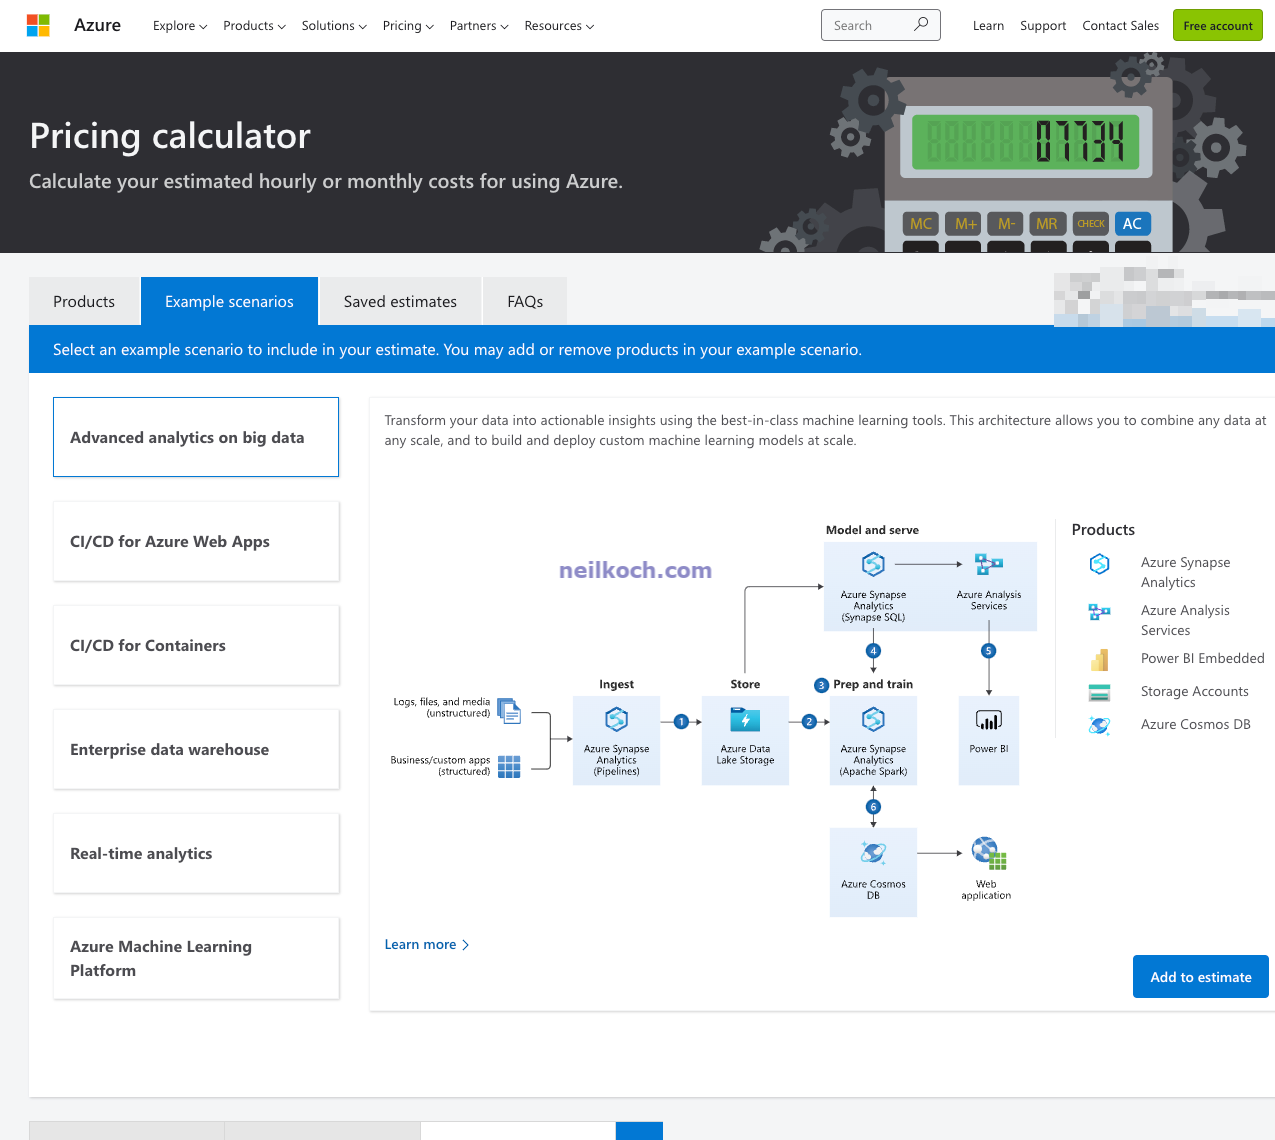Click into the Search input field

point(880,25)
